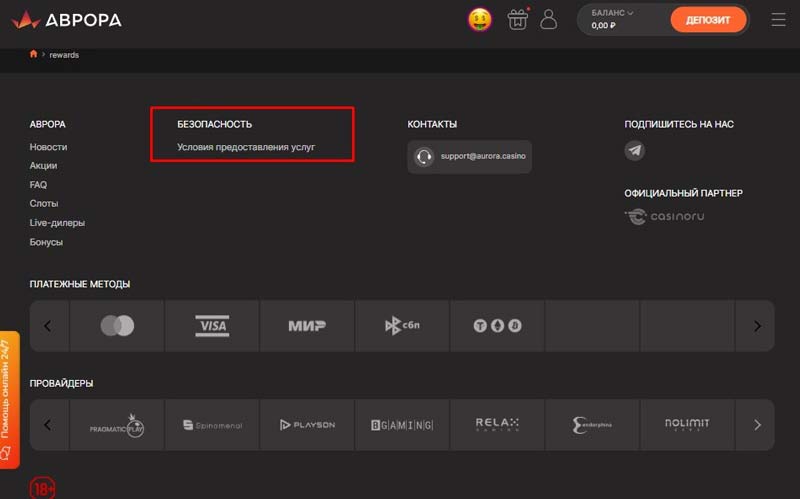Select the СБП payment option

[402, 326]
